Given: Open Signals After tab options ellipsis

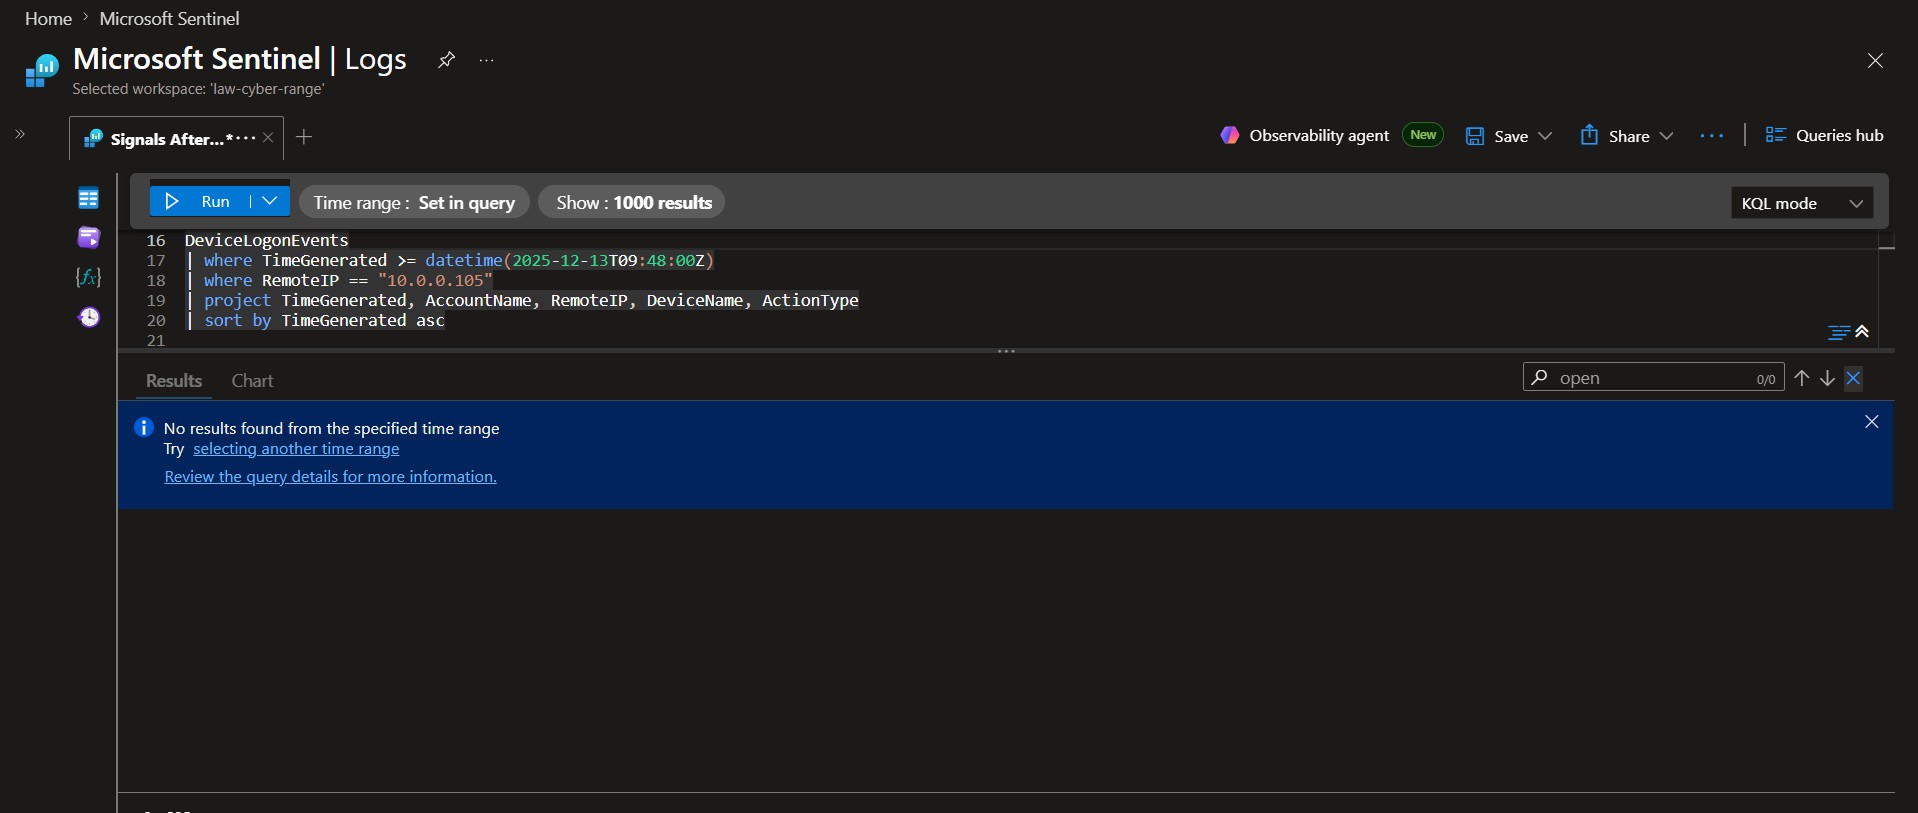Looking at the screenshot, I should pyautogui.click(x=246, y=138).
